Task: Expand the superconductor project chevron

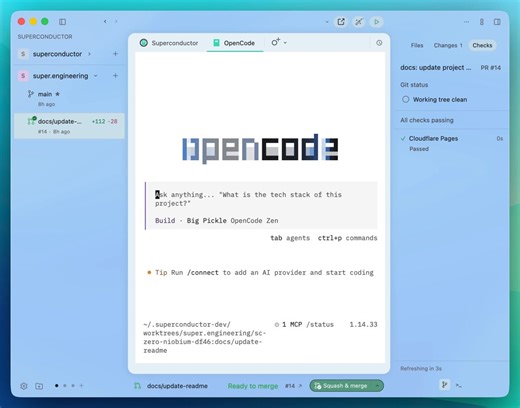Action: [89, 54]
